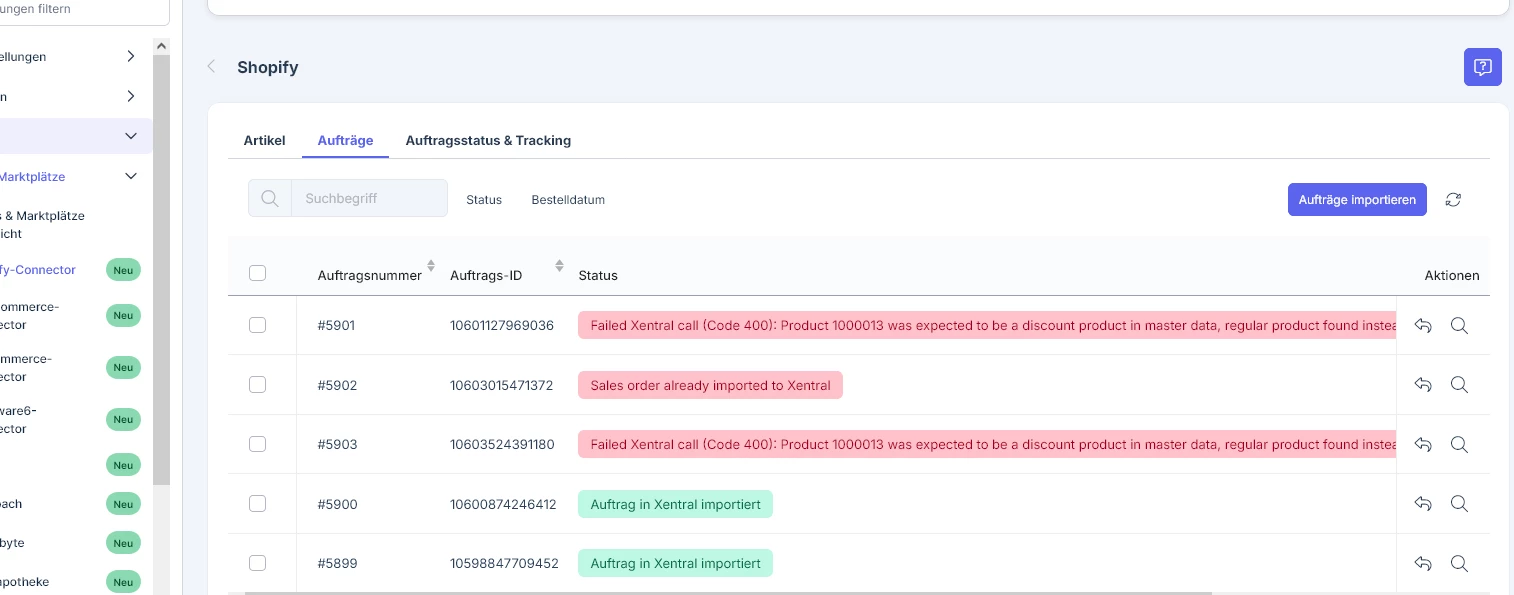Click the imported status badge for #5900
The height and width of the screenshot is (595, 1514).
tap(675, 504)
